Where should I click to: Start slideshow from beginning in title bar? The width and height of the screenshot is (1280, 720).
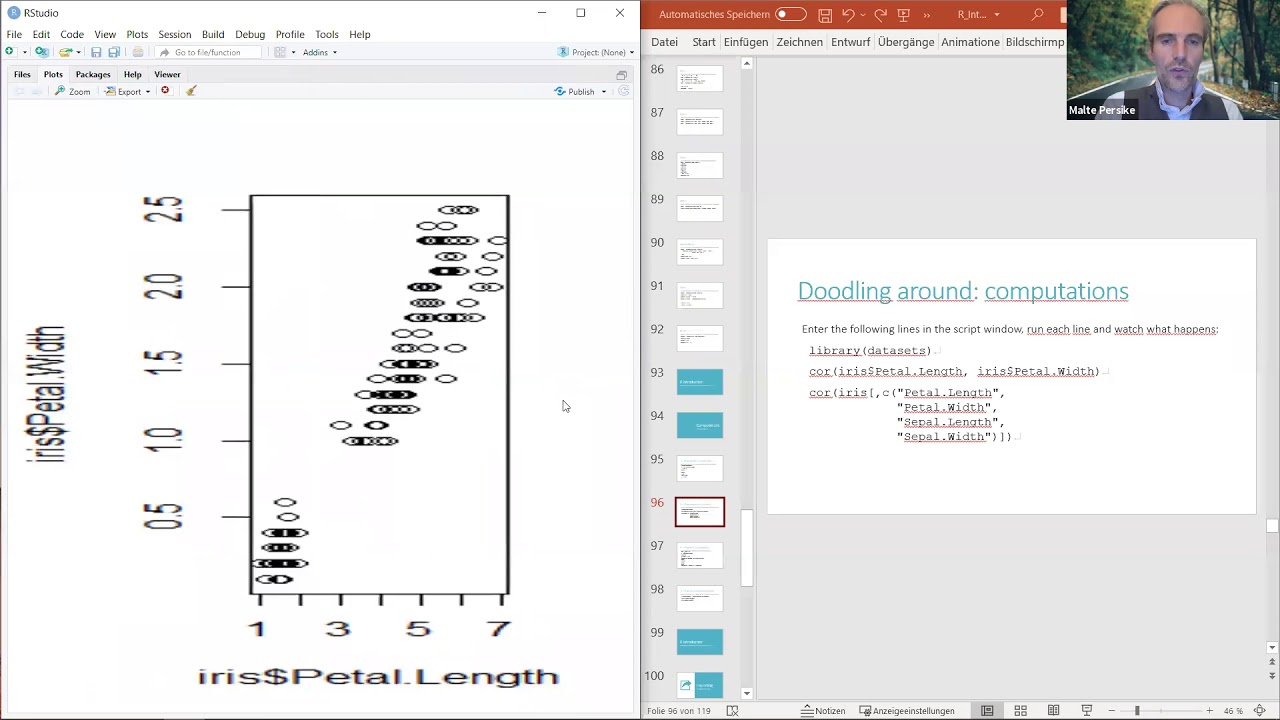904,14
